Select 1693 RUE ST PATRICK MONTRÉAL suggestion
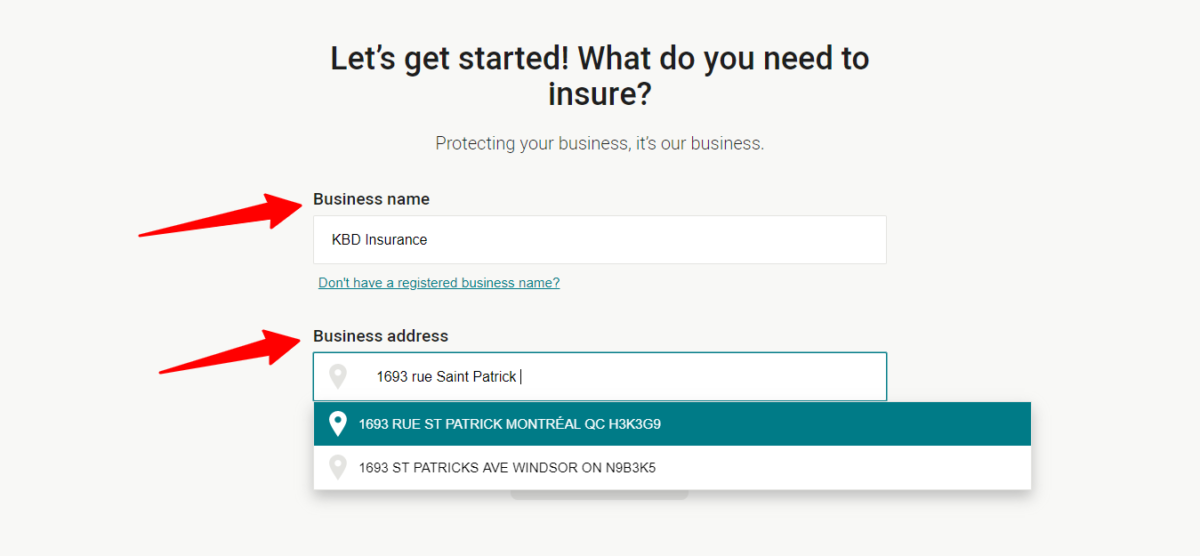The image size is (1200, 556). tap(672, 424)
